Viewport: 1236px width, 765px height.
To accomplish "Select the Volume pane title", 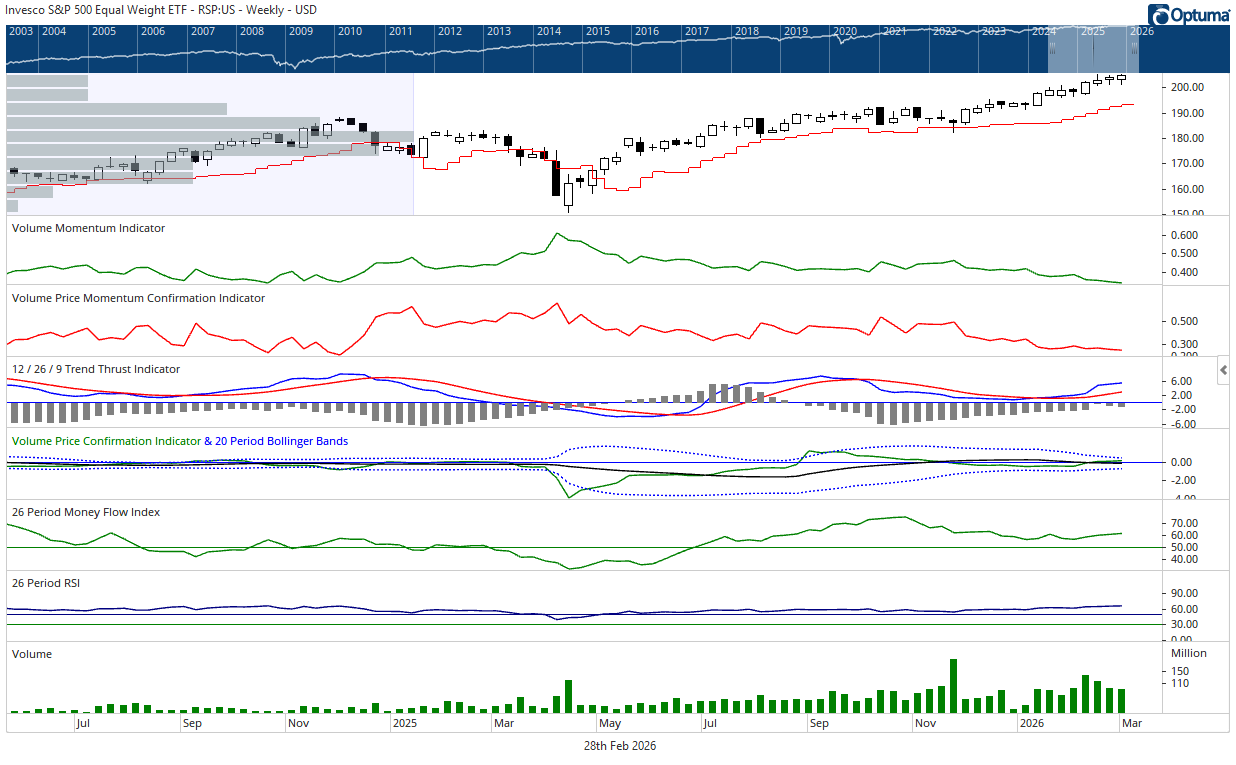I will (x=32, y=654).
